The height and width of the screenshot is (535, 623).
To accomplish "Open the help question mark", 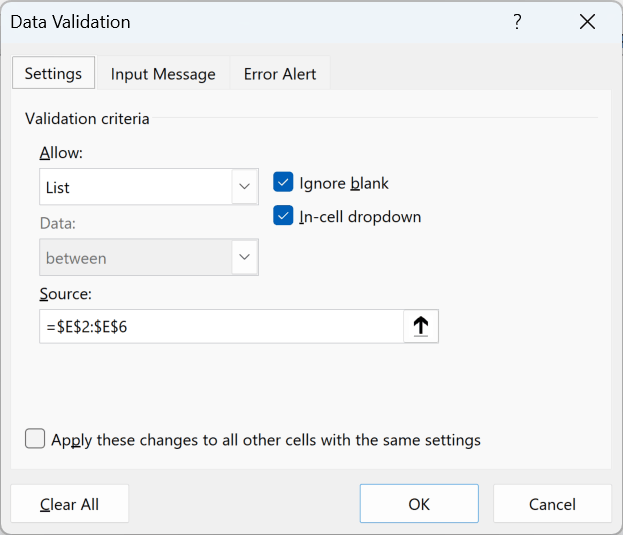I will click(517, 21).
